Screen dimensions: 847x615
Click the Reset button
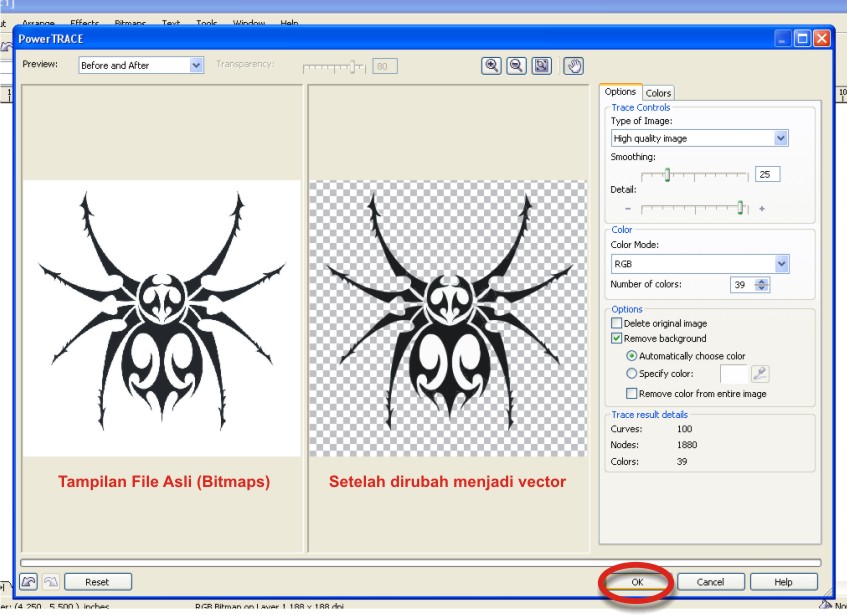coord(97,582)
